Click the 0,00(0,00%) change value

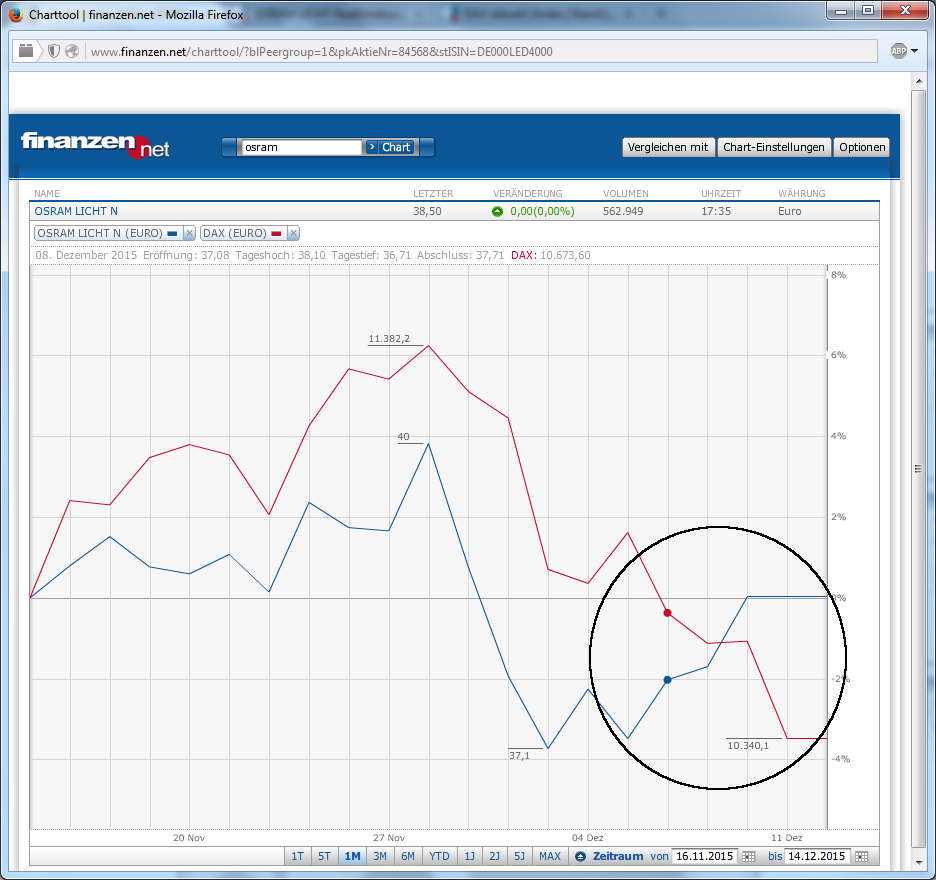542,211
